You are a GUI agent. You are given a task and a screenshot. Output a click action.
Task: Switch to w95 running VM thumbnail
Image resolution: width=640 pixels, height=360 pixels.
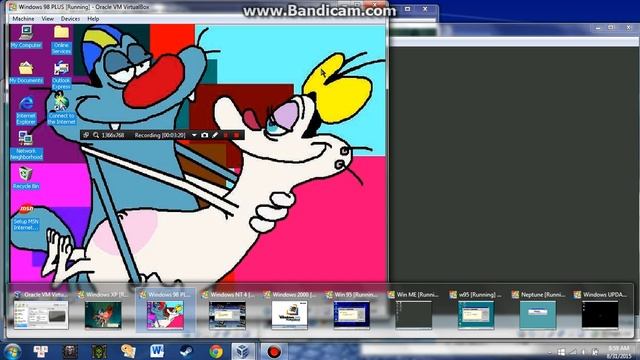(476, 311)
